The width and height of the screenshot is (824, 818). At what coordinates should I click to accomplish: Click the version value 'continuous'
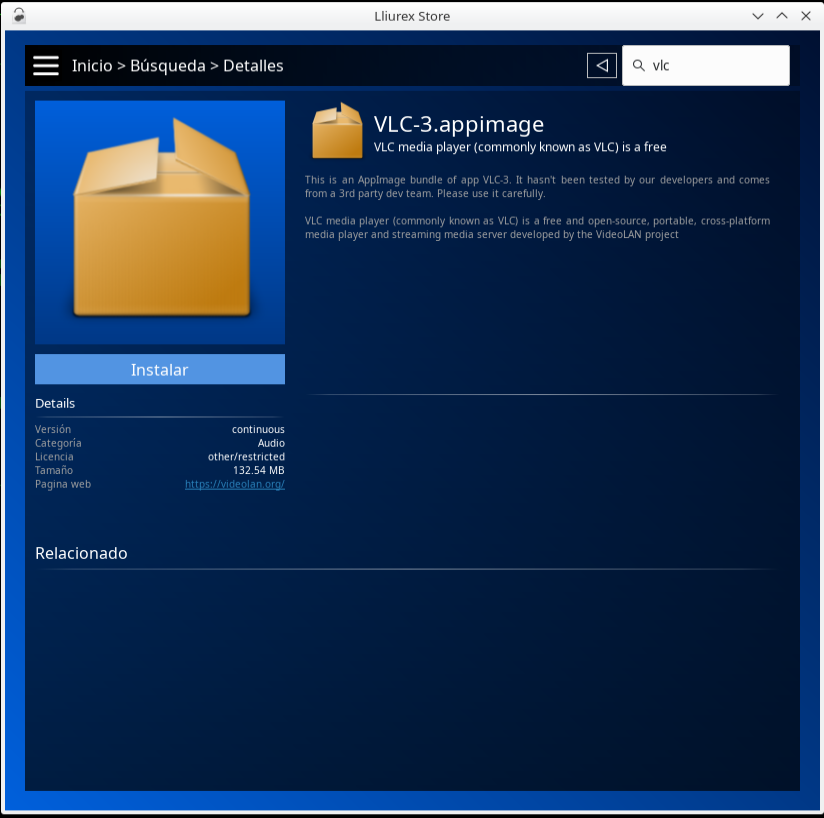pos(258,429)
